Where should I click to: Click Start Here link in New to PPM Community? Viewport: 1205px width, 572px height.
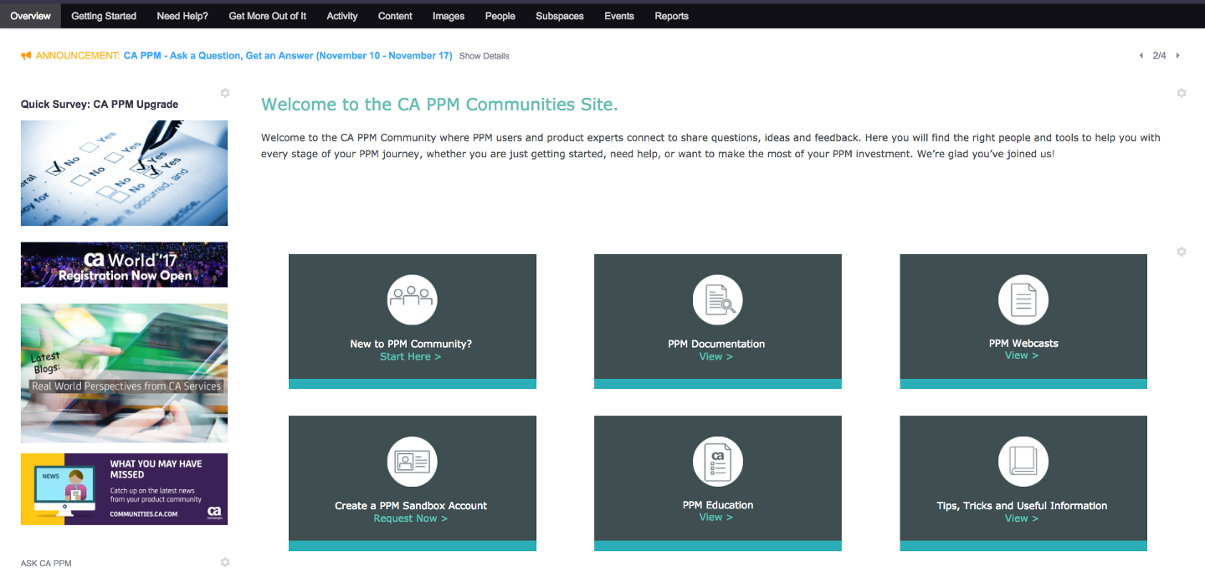[410, 356]
